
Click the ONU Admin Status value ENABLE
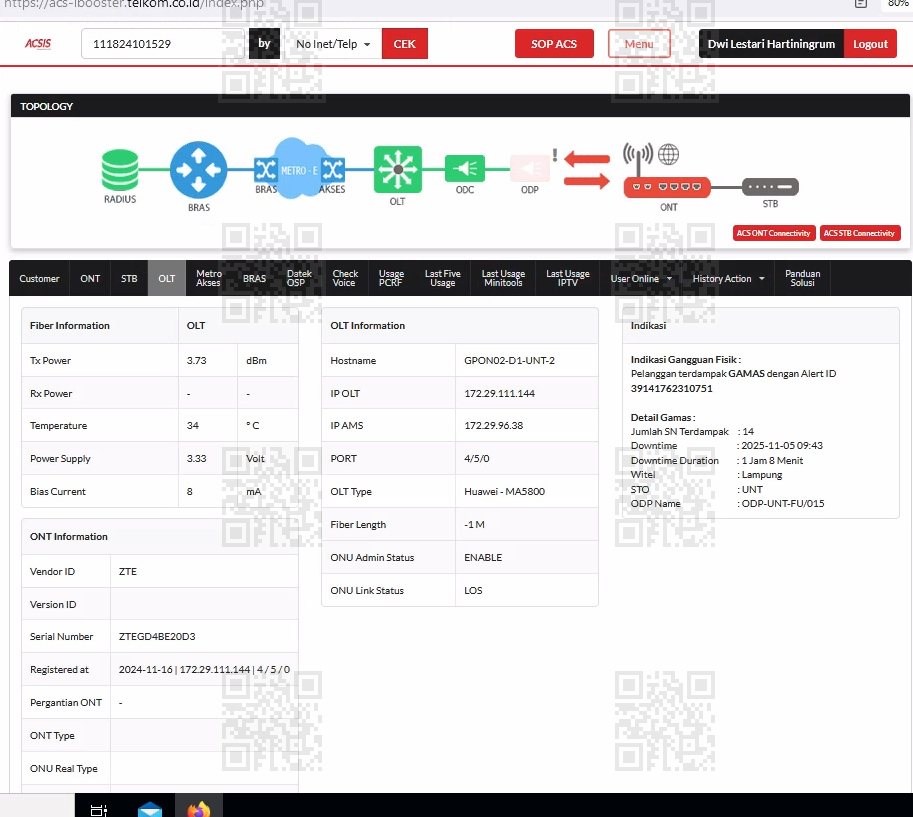(x=483, y=557)
